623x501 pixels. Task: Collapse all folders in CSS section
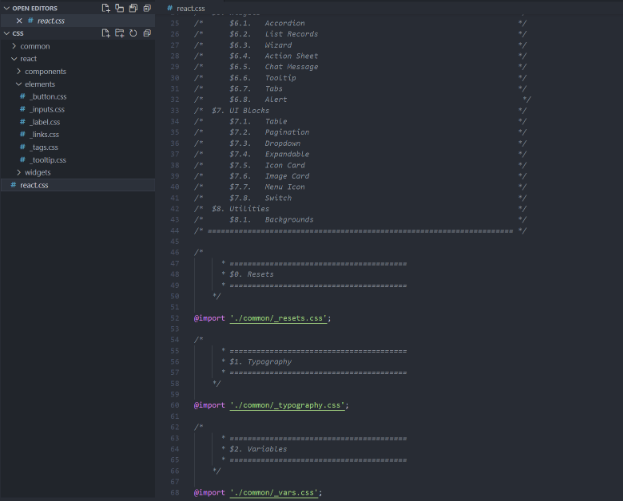coord(147,33)
